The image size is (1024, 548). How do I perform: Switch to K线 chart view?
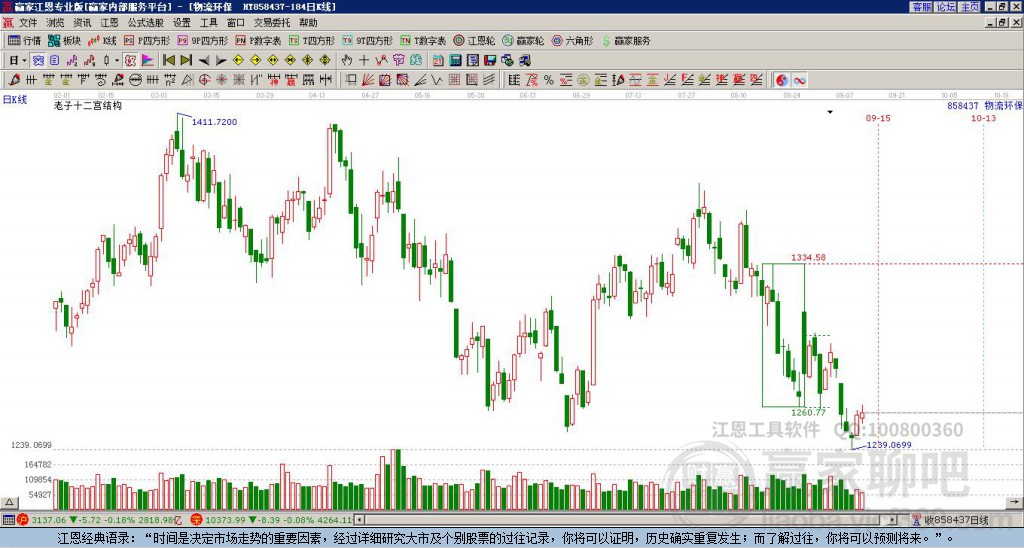(103, 40)
